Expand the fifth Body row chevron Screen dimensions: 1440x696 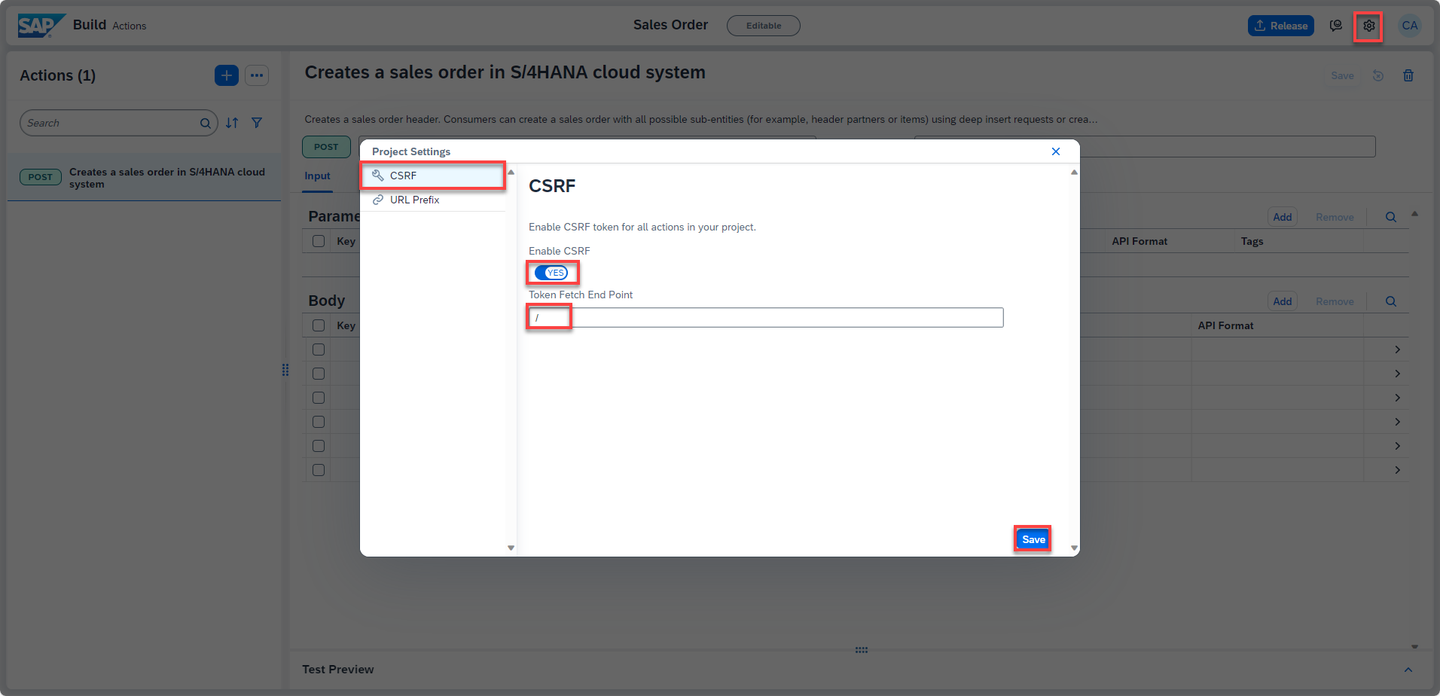[x=1397, y=446]
